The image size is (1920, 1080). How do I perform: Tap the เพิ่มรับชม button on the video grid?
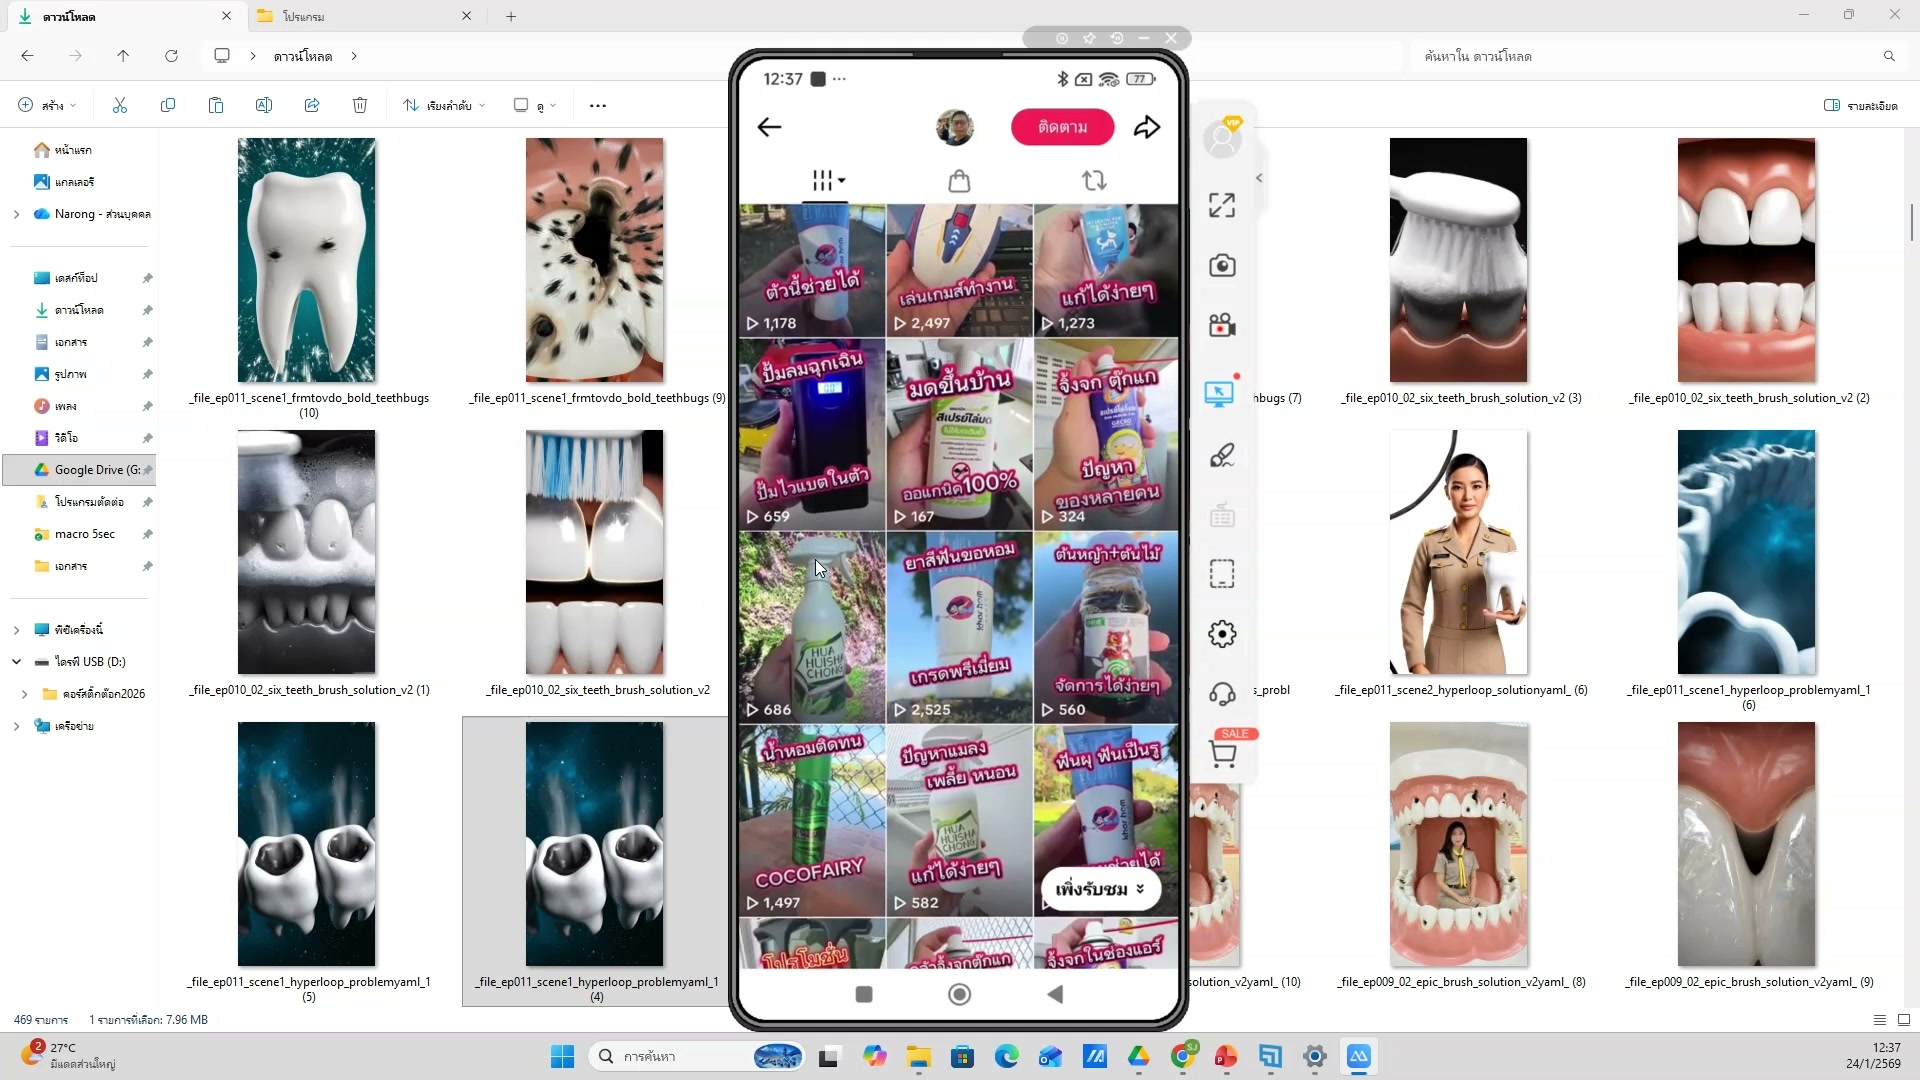click(1099, 889)
